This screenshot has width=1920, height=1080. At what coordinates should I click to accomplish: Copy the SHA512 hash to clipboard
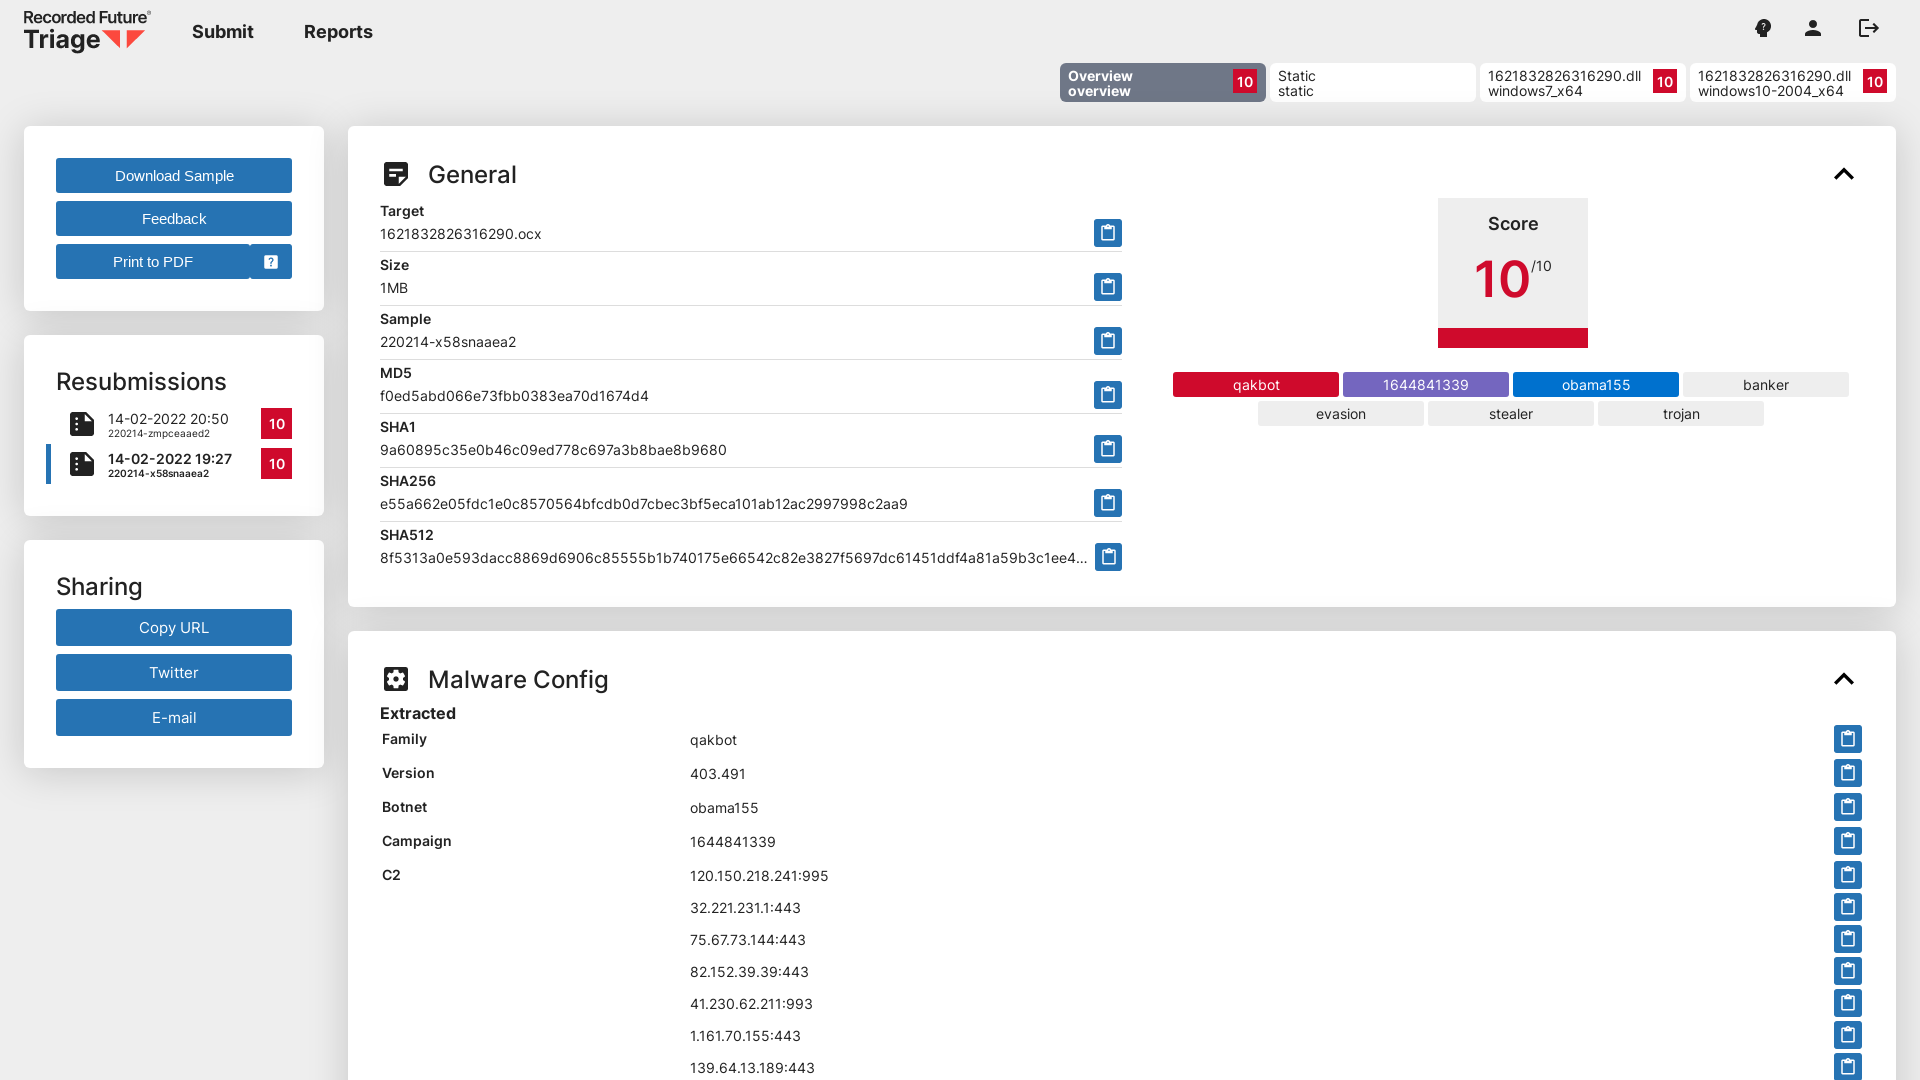(x=1107, y=557)
